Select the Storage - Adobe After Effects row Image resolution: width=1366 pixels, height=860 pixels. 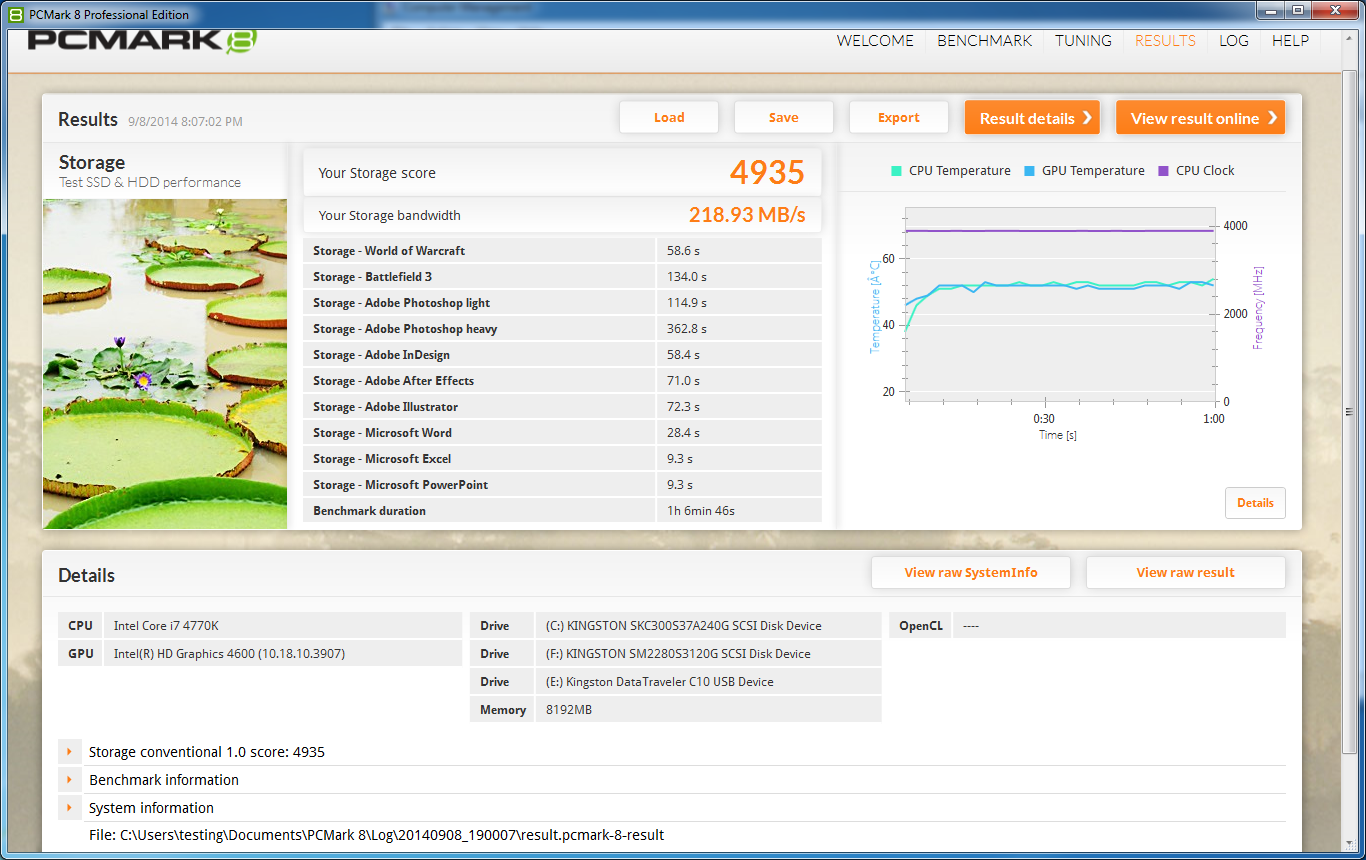point(562,381)
